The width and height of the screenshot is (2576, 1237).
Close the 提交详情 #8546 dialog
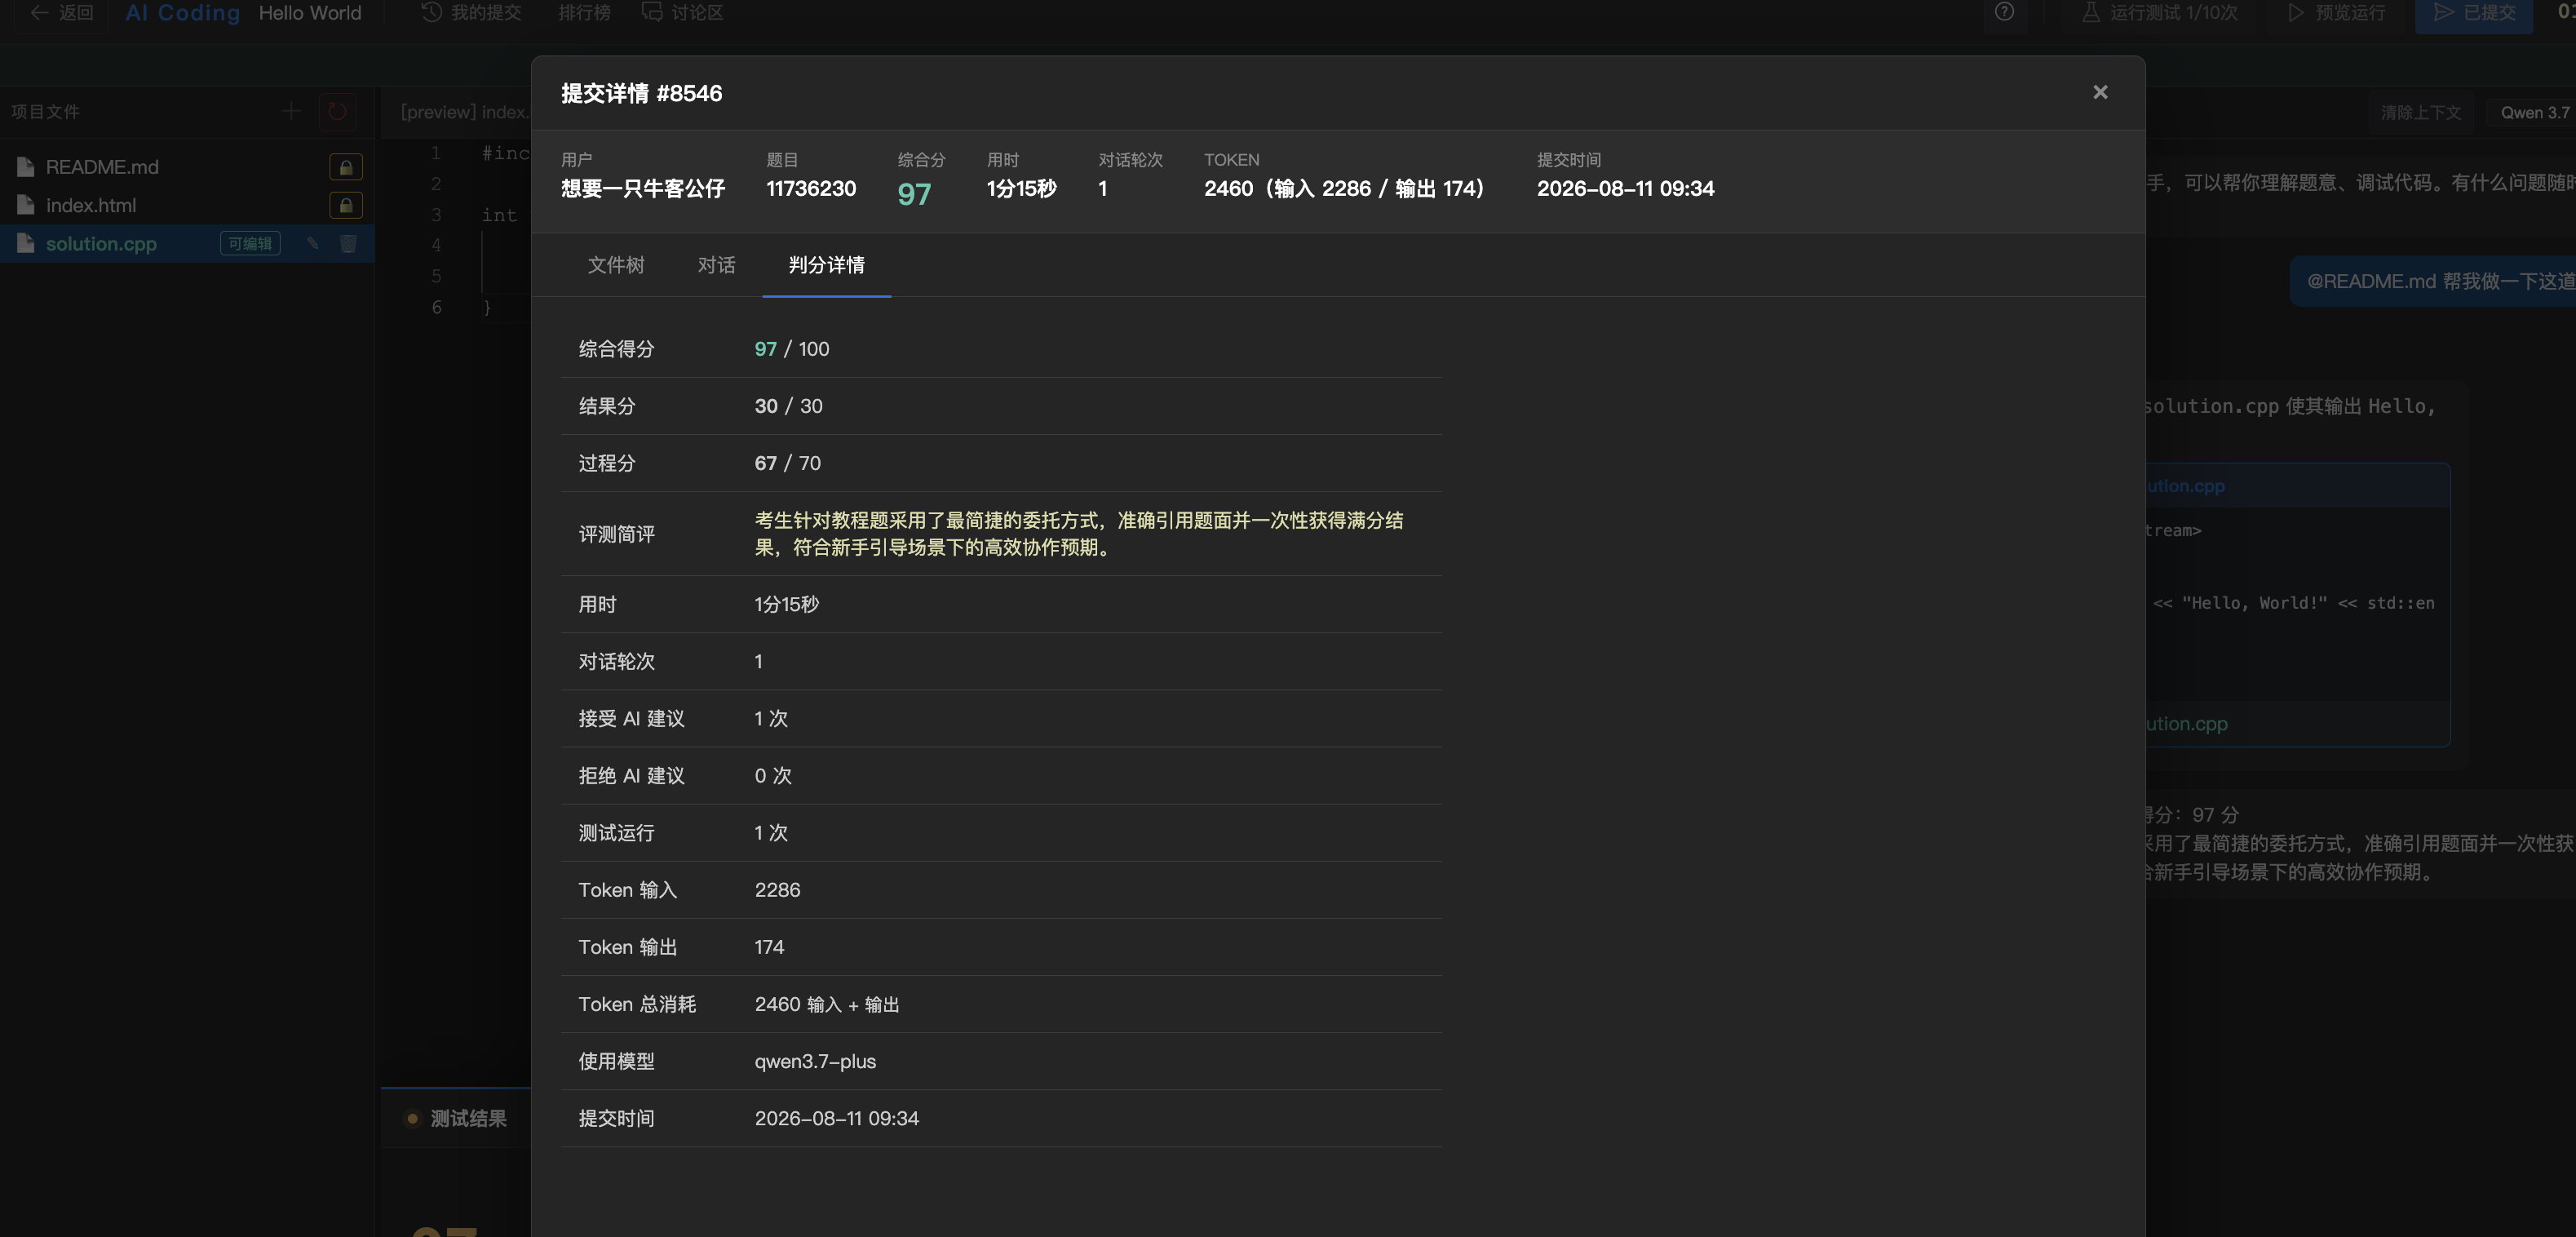[2099, 92]
